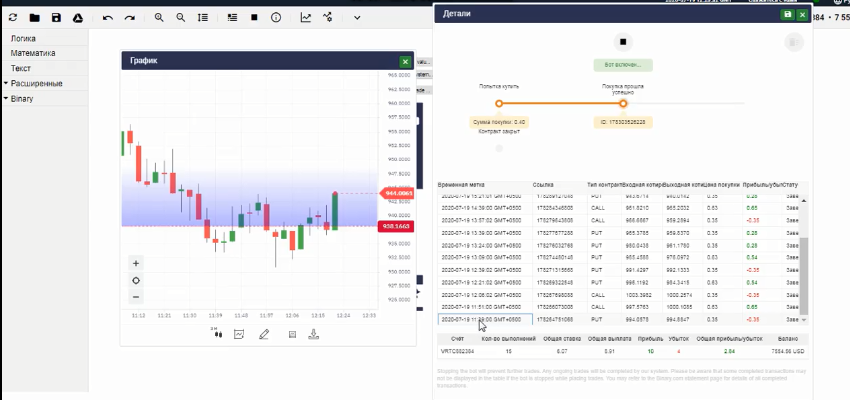Click the trades table vertical scrollbar
The image size is (850, 400).
coord(804,260)
